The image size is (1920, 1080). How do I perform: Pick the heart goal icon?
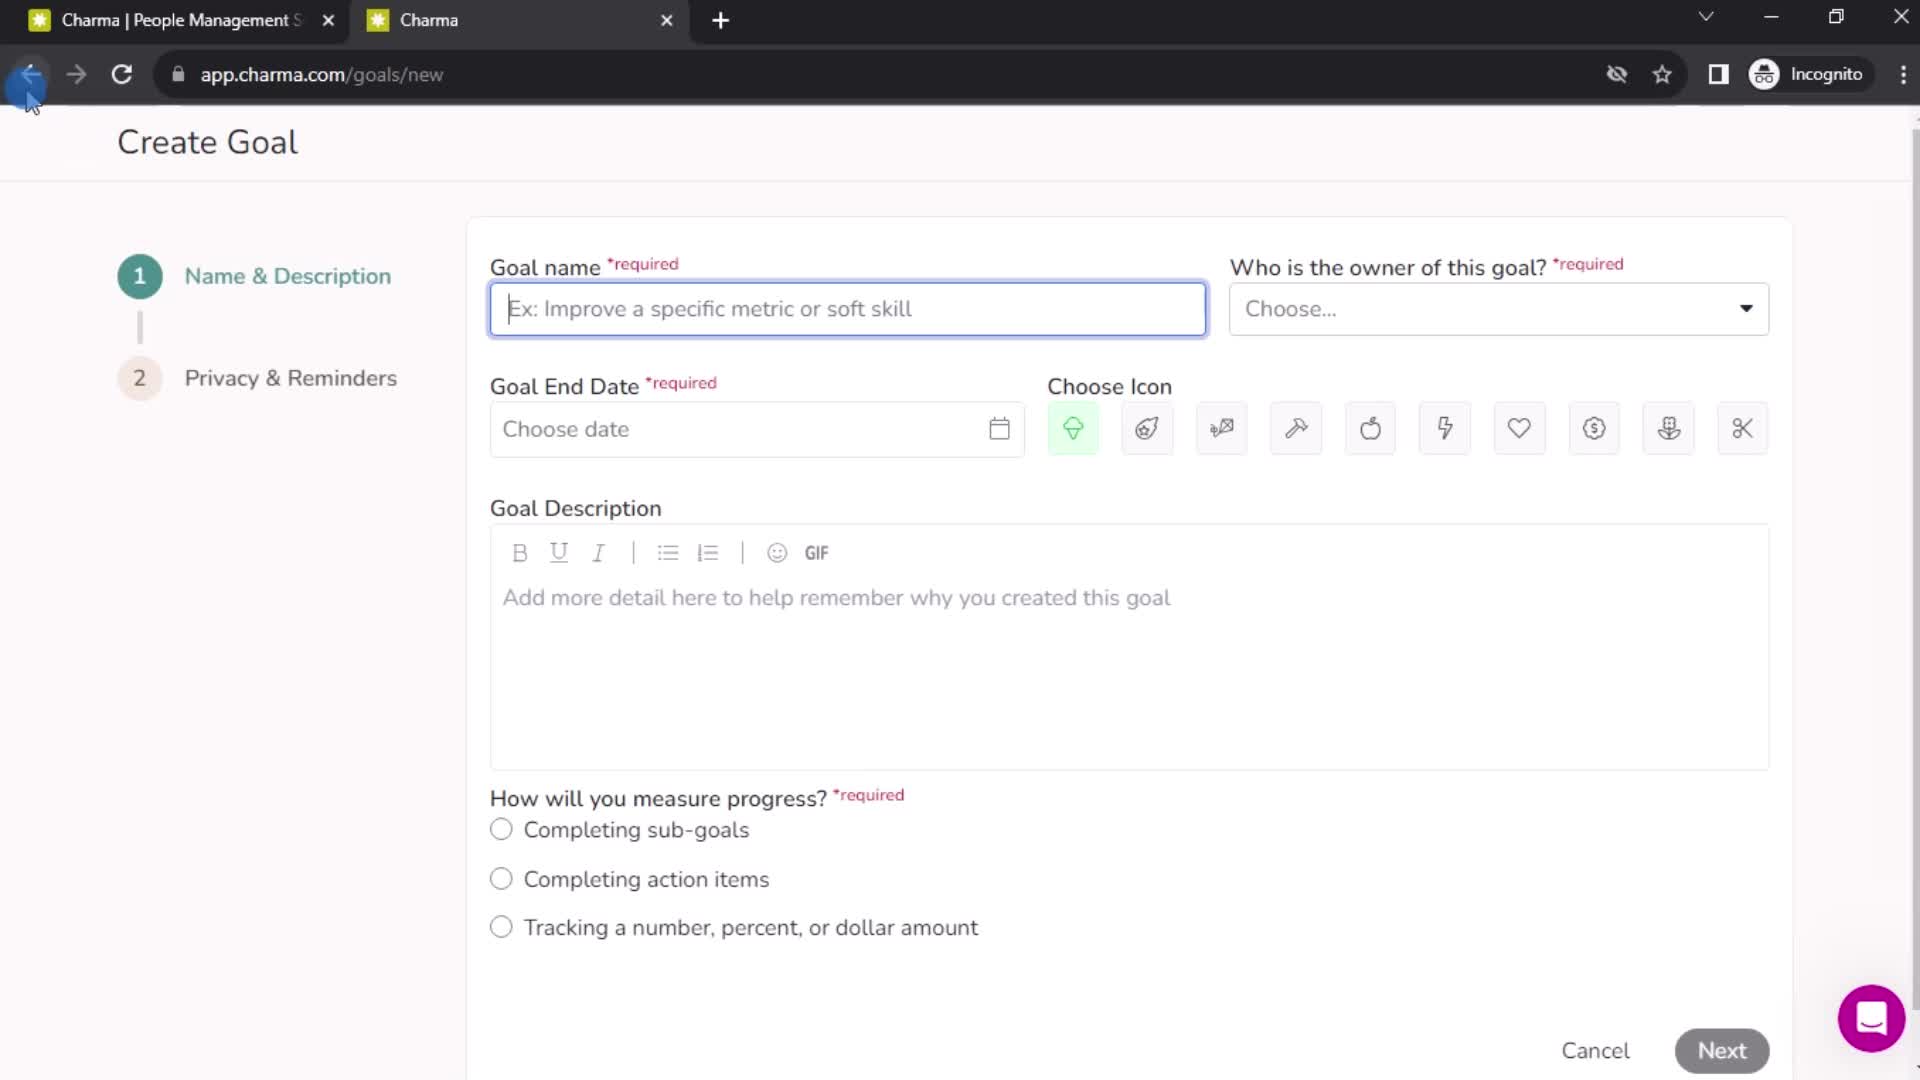point(1519,429)
